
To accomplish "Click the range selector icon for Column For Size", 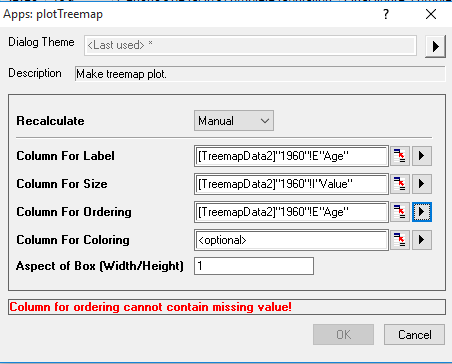I will tap(400, 184).
